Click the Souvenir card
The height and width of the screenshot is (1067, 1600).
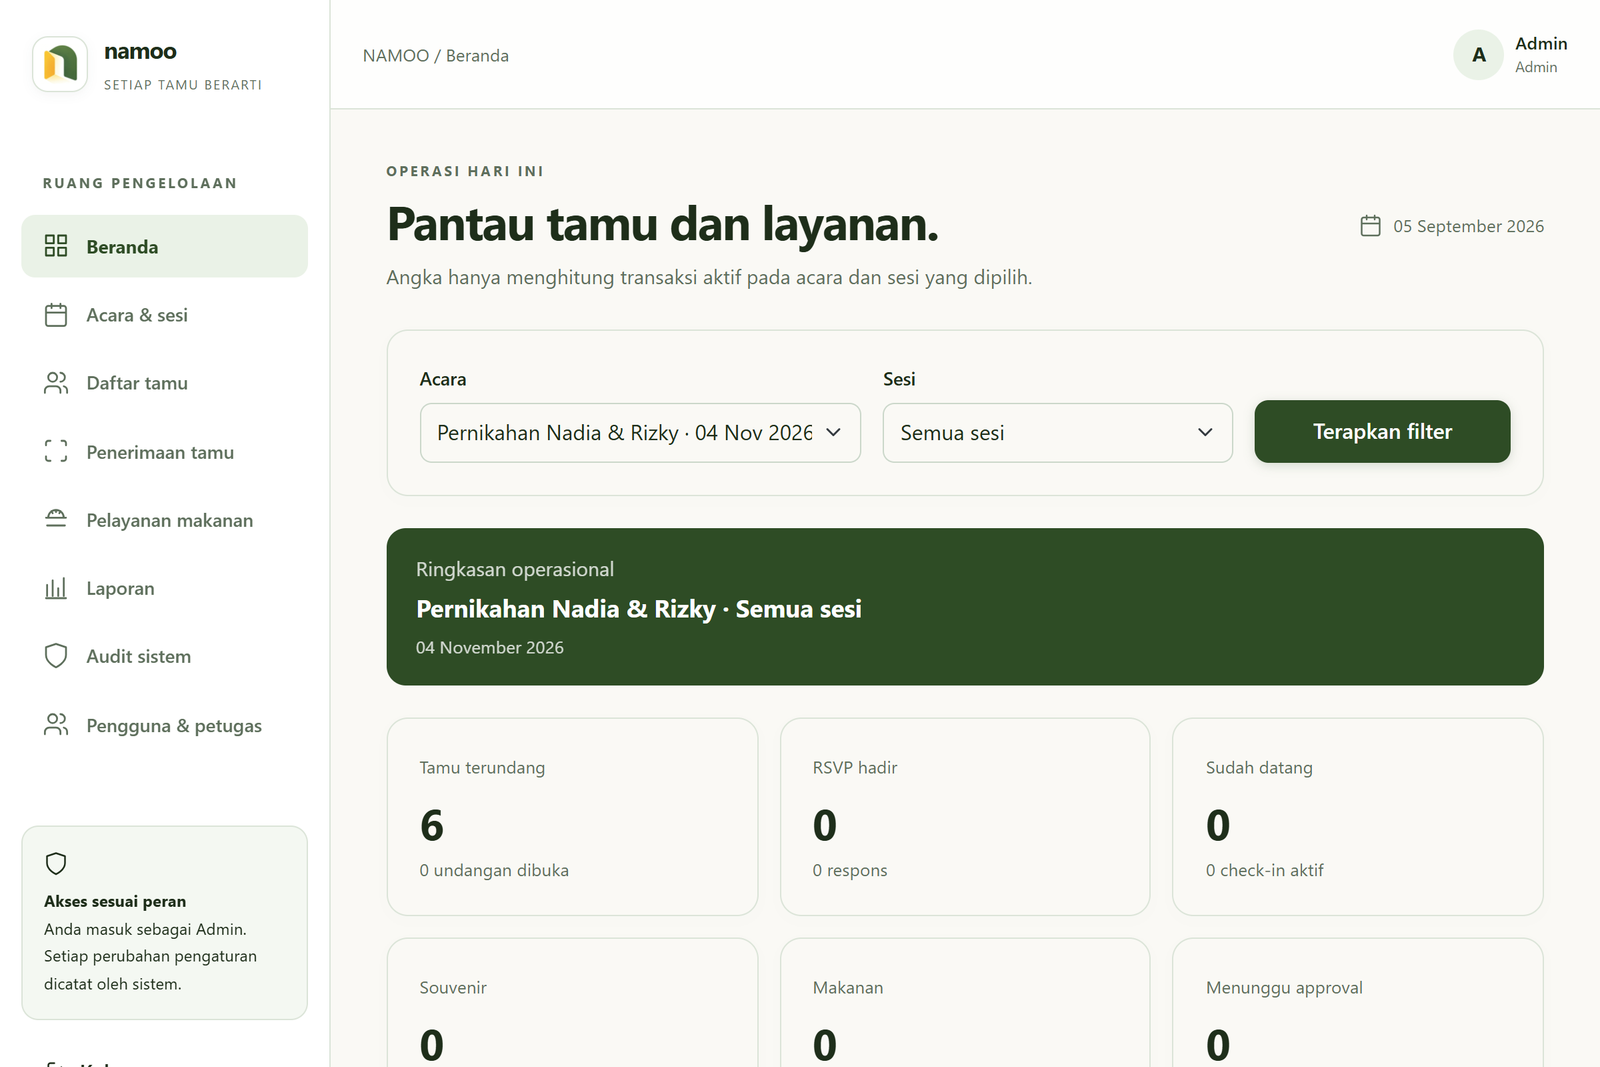572,1002
